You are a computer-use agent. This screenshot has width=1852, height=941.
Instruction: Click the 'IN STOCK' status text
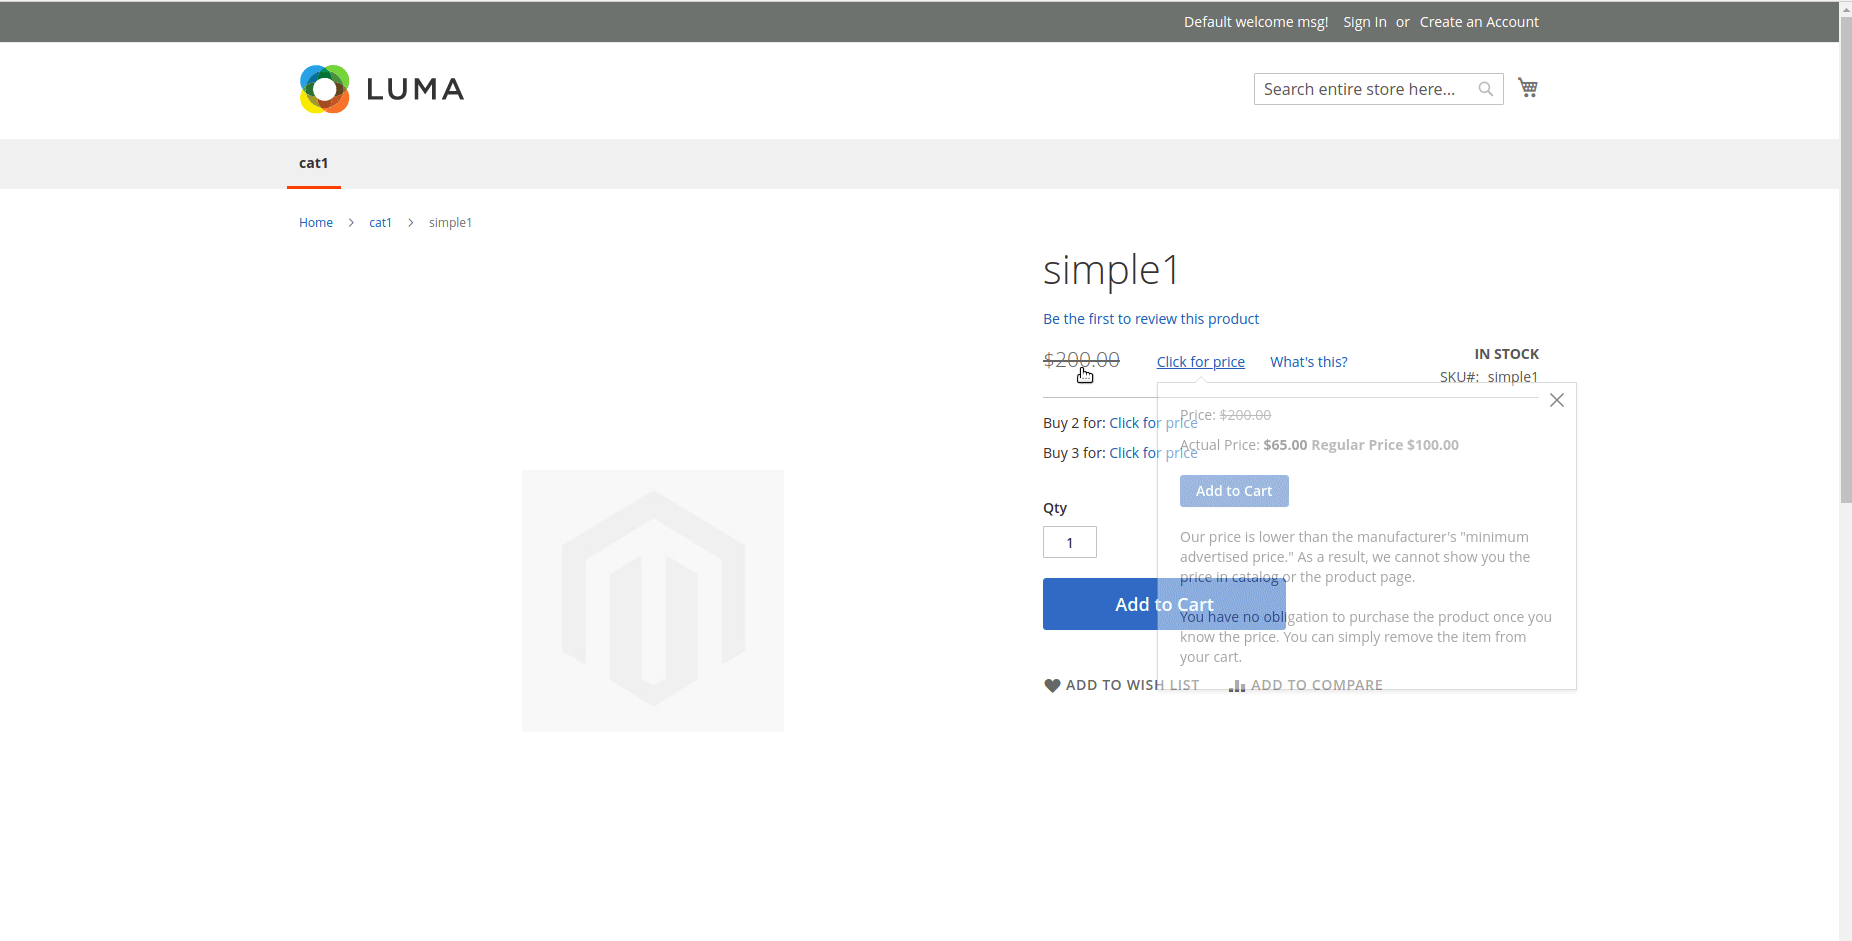click(x=1507, y=354)
